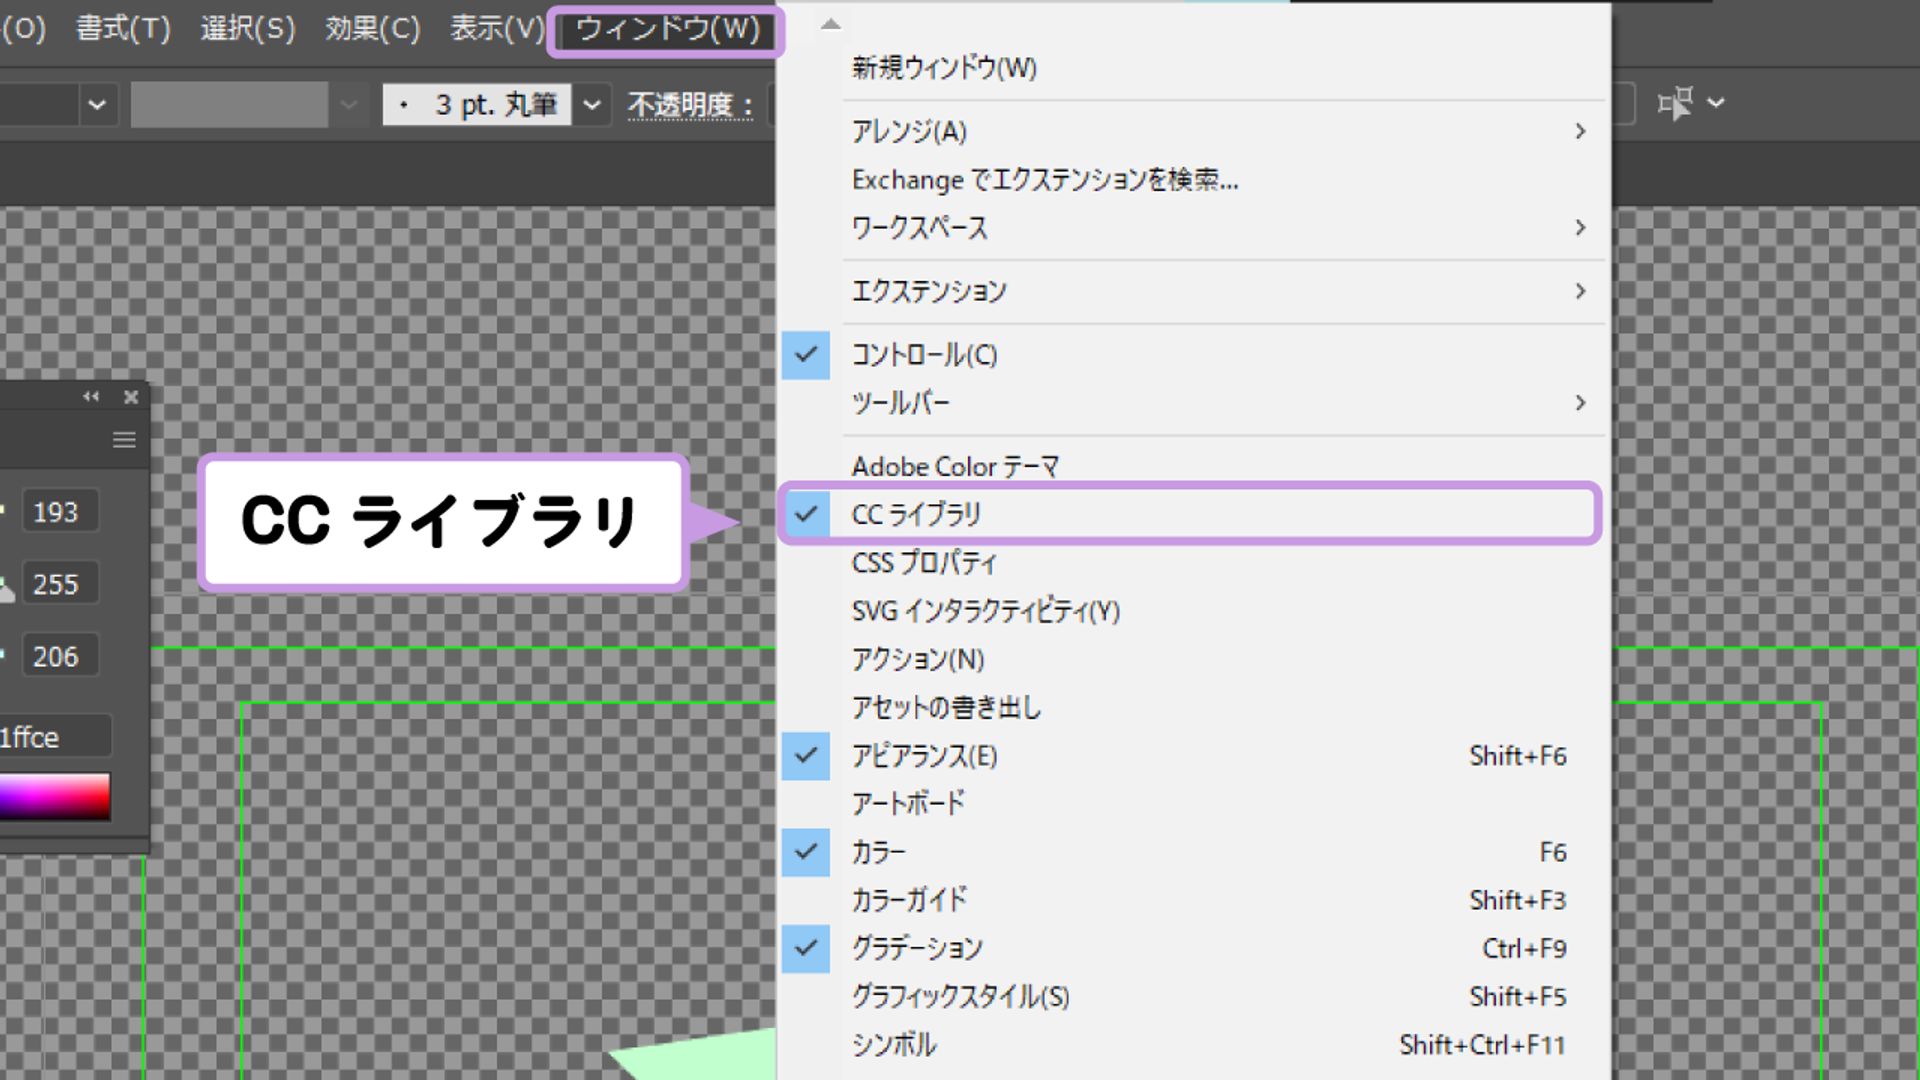
Task: Open the 3 pt. 丸筆 brush definition dropdown
Action: point(592,103)
